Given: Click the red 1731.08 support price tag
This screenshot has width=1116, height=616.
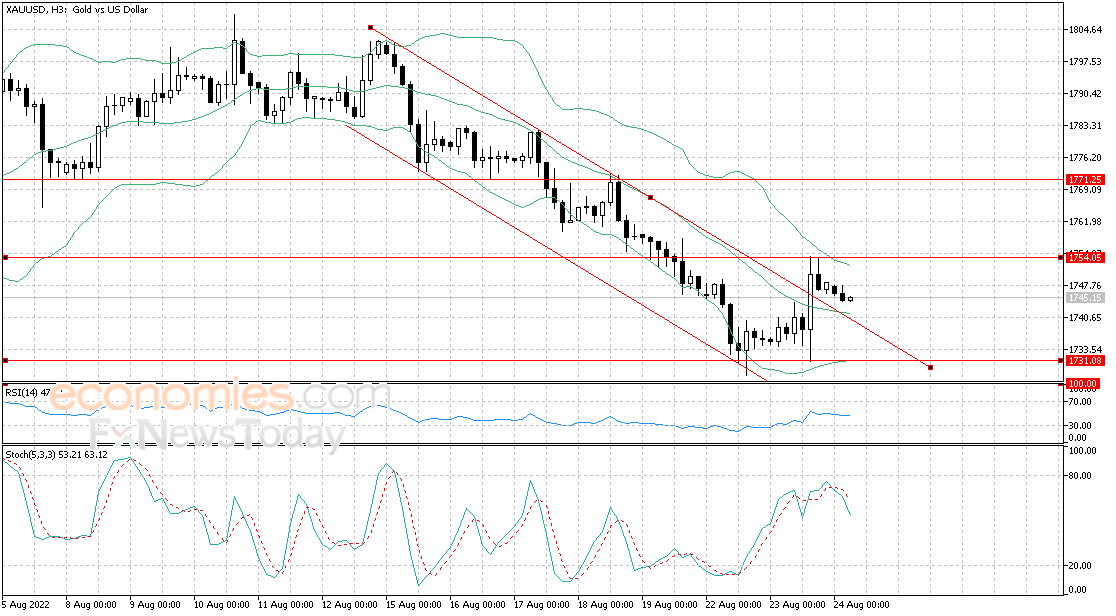Looking at the screenshot, I should (1087, 361).
